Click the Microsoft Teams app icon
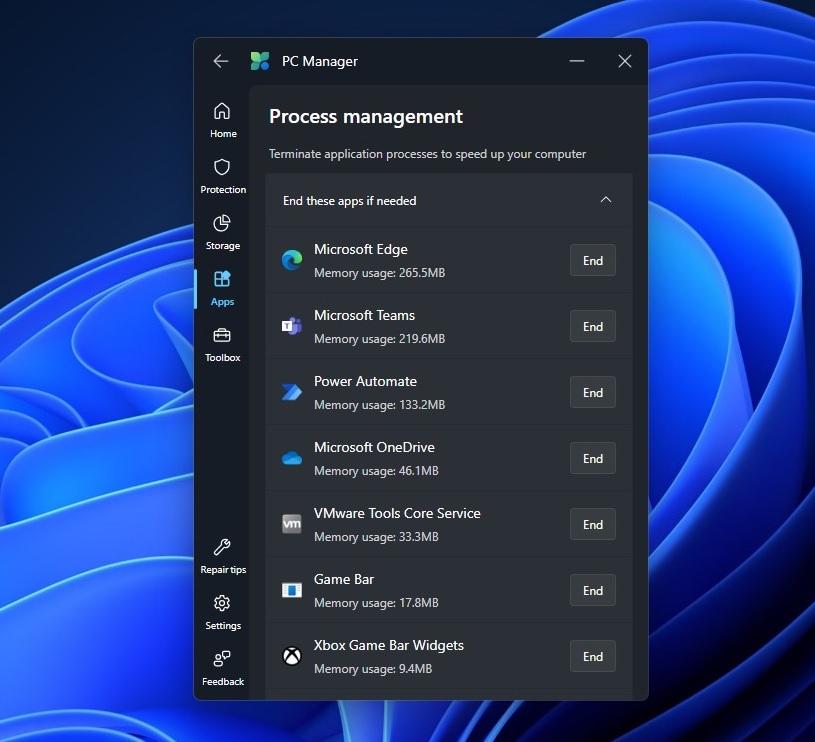This screenshot has height=742, width=815. coord(292,326)
